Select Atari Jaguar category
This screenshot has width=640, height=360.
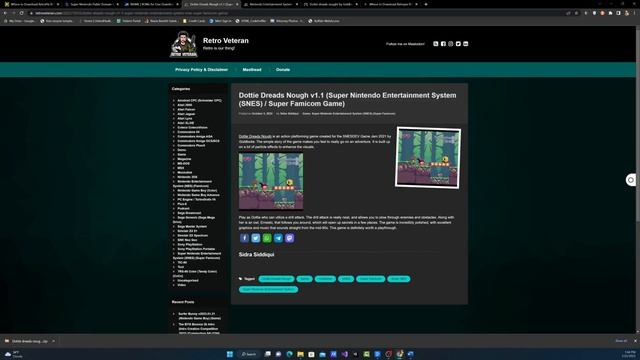point(186,114)
